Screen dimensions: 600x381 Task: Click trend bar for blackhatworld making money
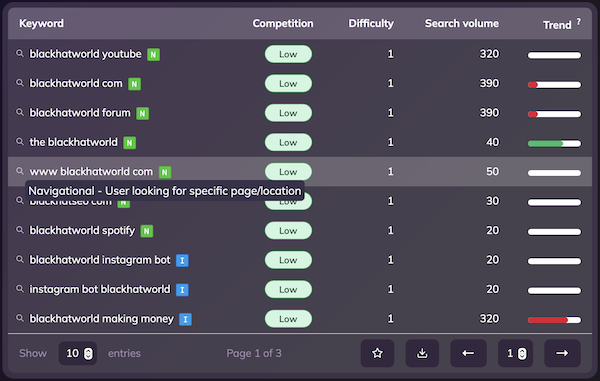(x=554, y=320)
